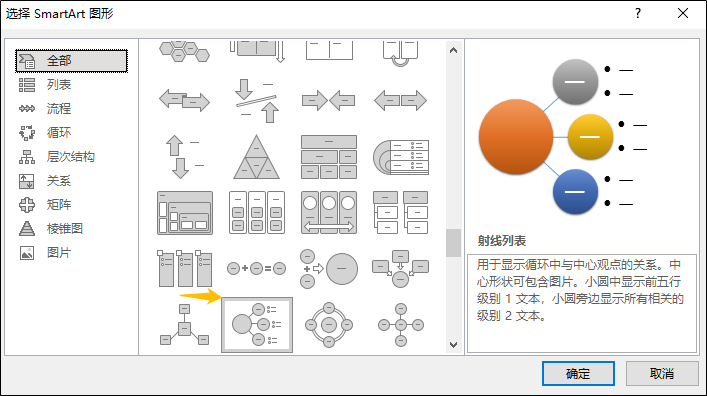Click the 取消 button
Screen dimensions: 707x396
click(662, 373)
